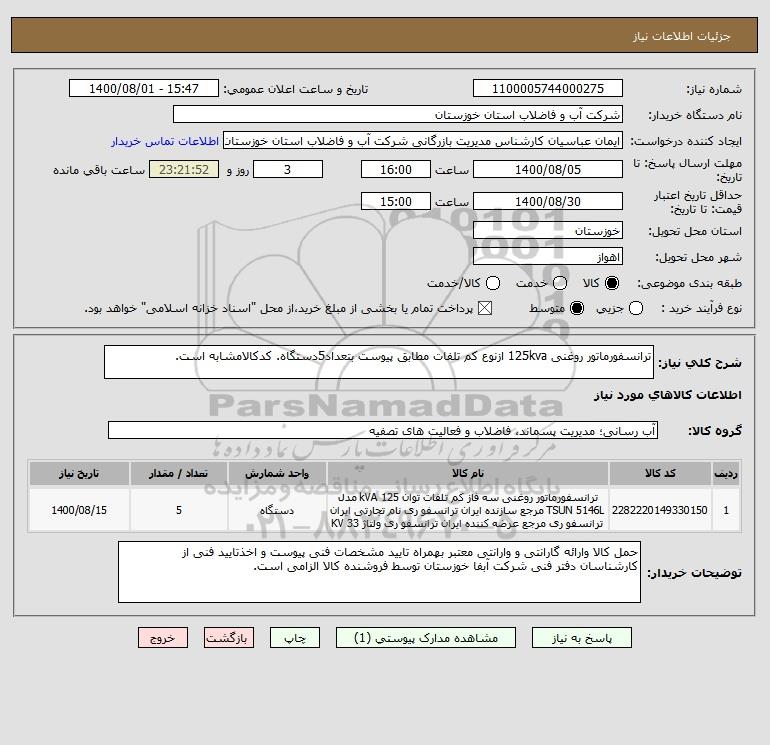Click the response deadline time 16:00
The image size is (770, 745).
pyautogui.click(x=396, y=169)
